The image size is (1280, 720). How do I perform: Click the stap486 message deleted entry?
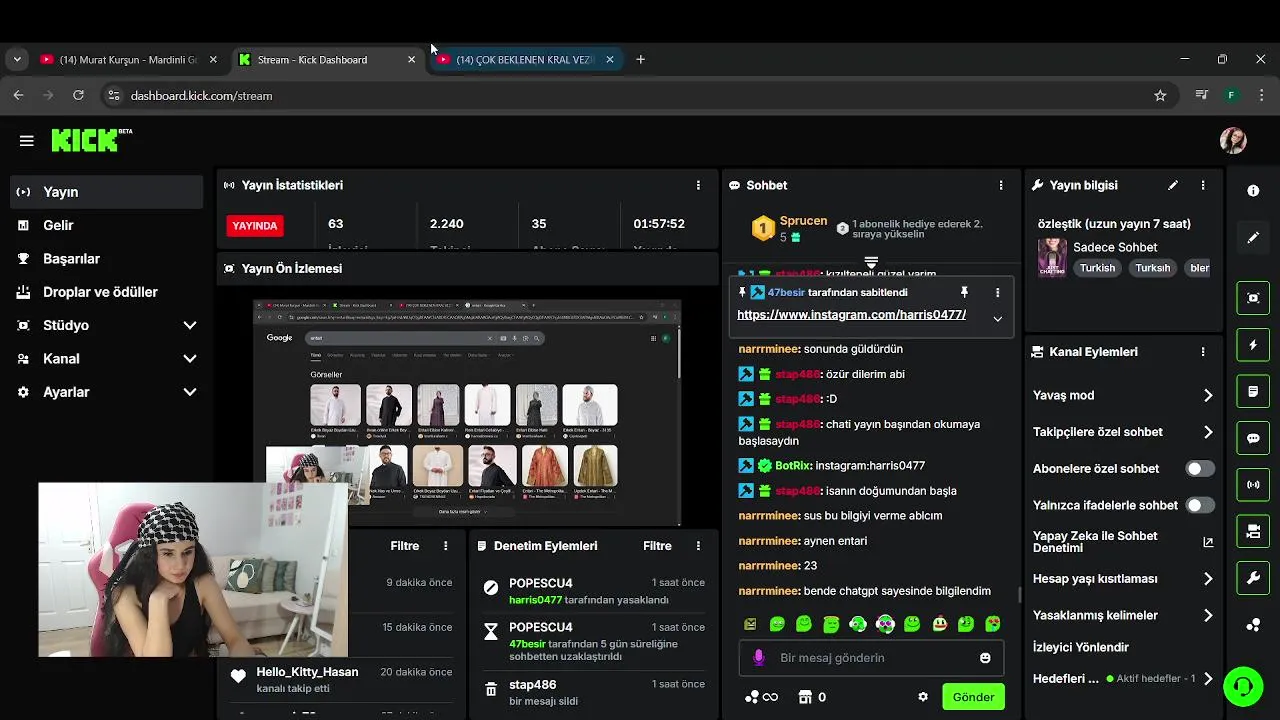click(x=594, y=692)
